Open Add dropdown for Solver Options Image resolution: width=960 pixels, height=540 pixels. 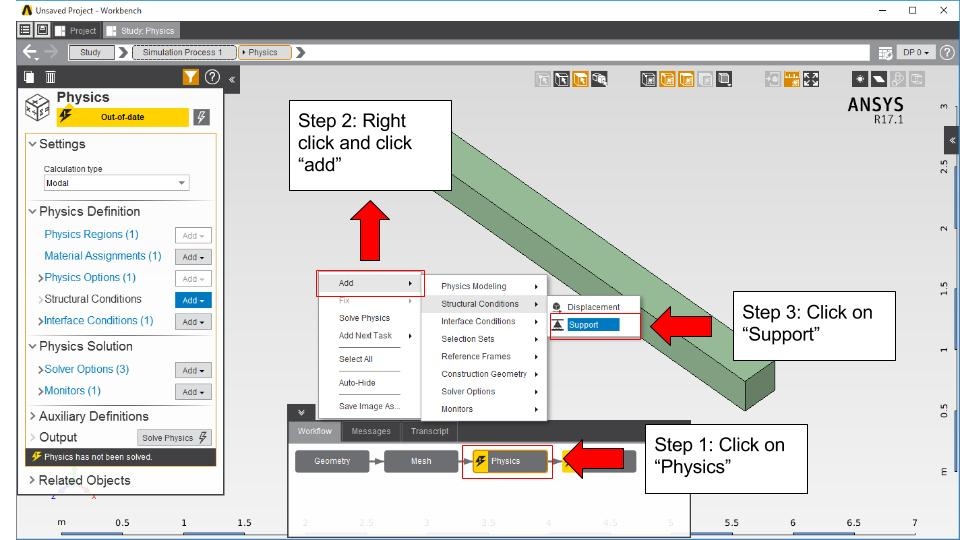tap(193, 370)
